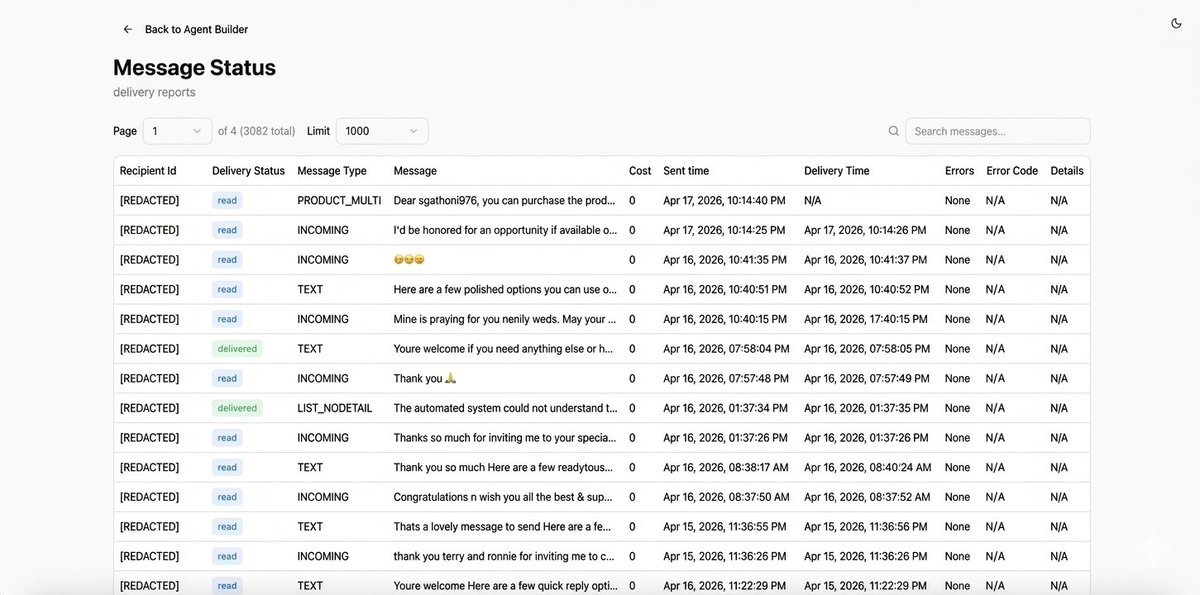This screenshot has width=1200, height=595.
Task: Click the Delivery Time column header
Action: [836, 171]
